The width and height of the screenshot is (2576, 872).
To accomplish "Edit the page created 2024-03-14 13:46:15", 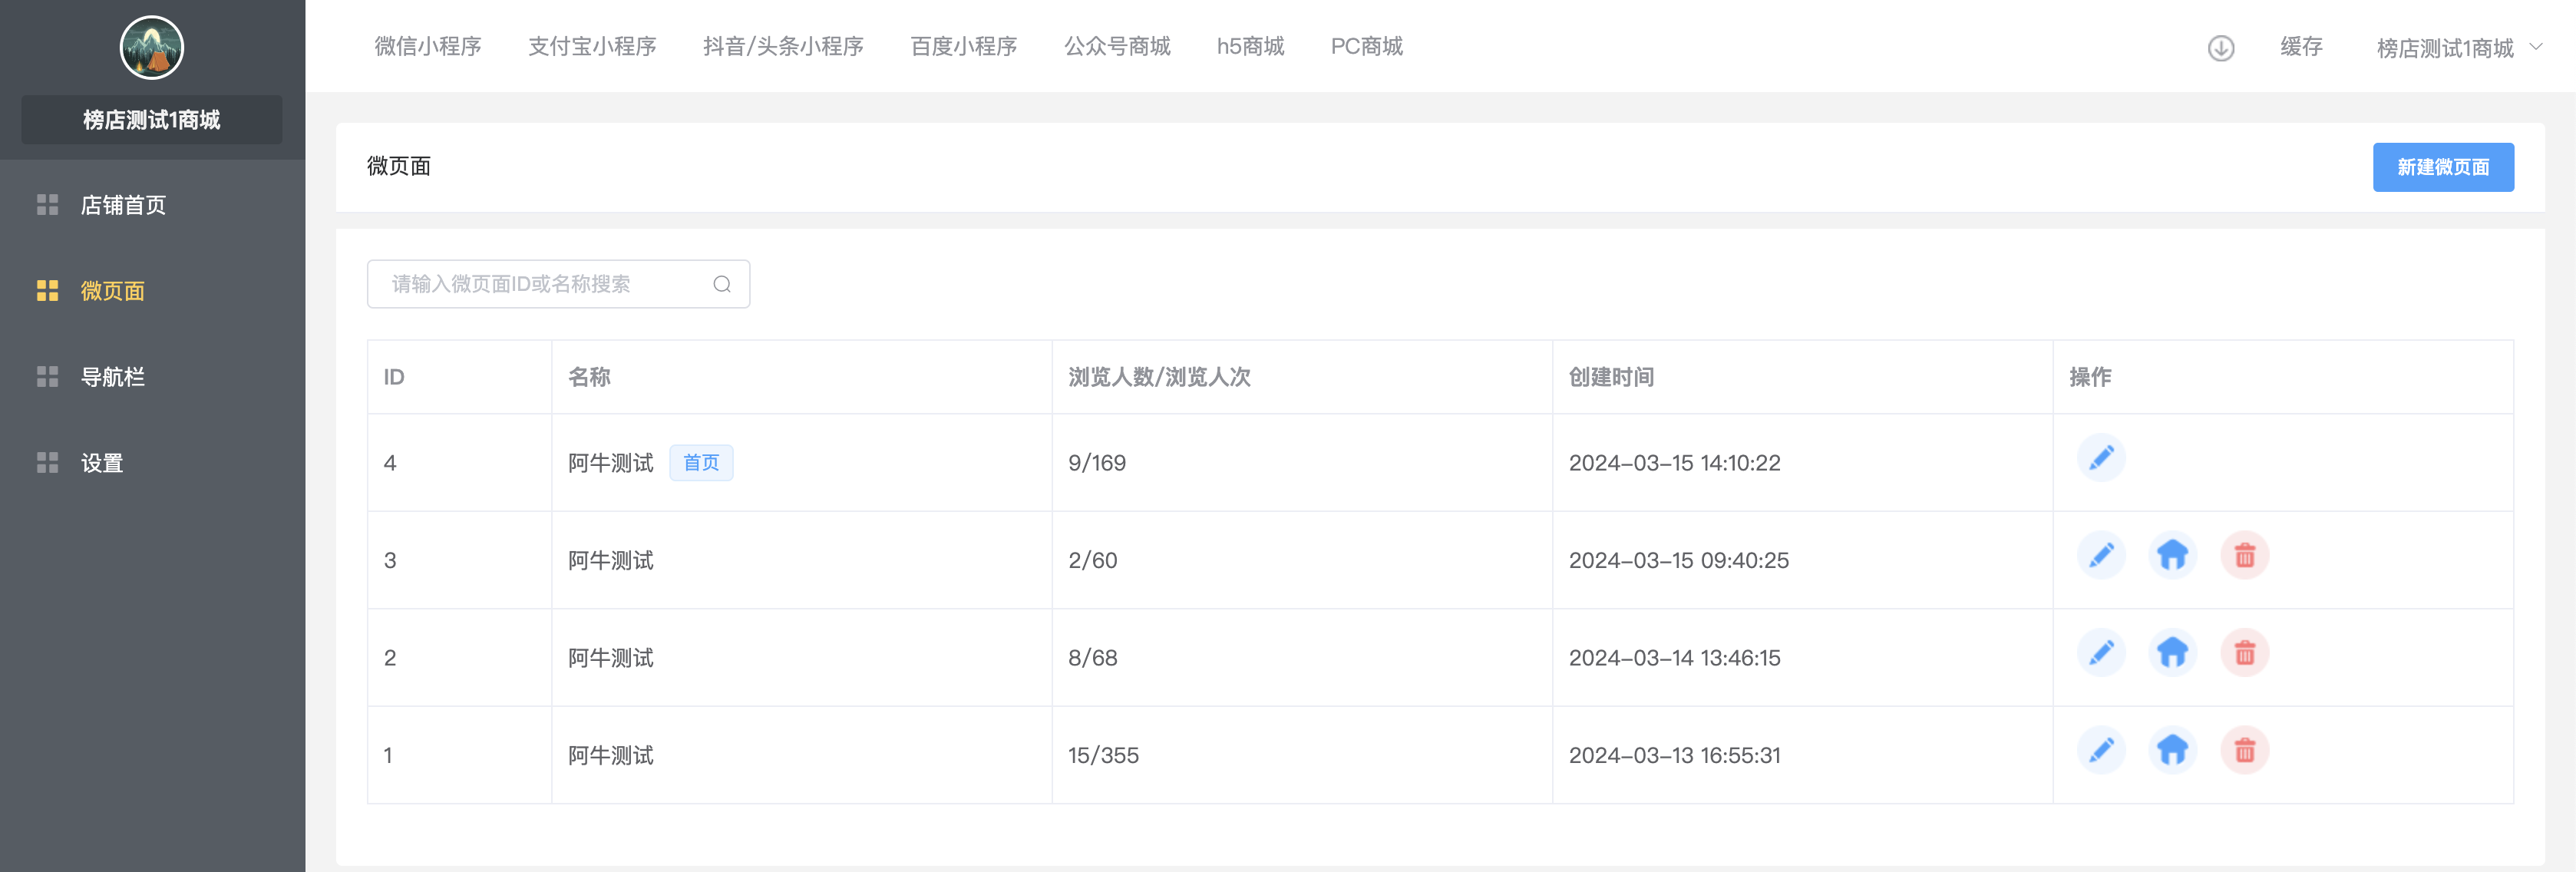I will 2101,653.
